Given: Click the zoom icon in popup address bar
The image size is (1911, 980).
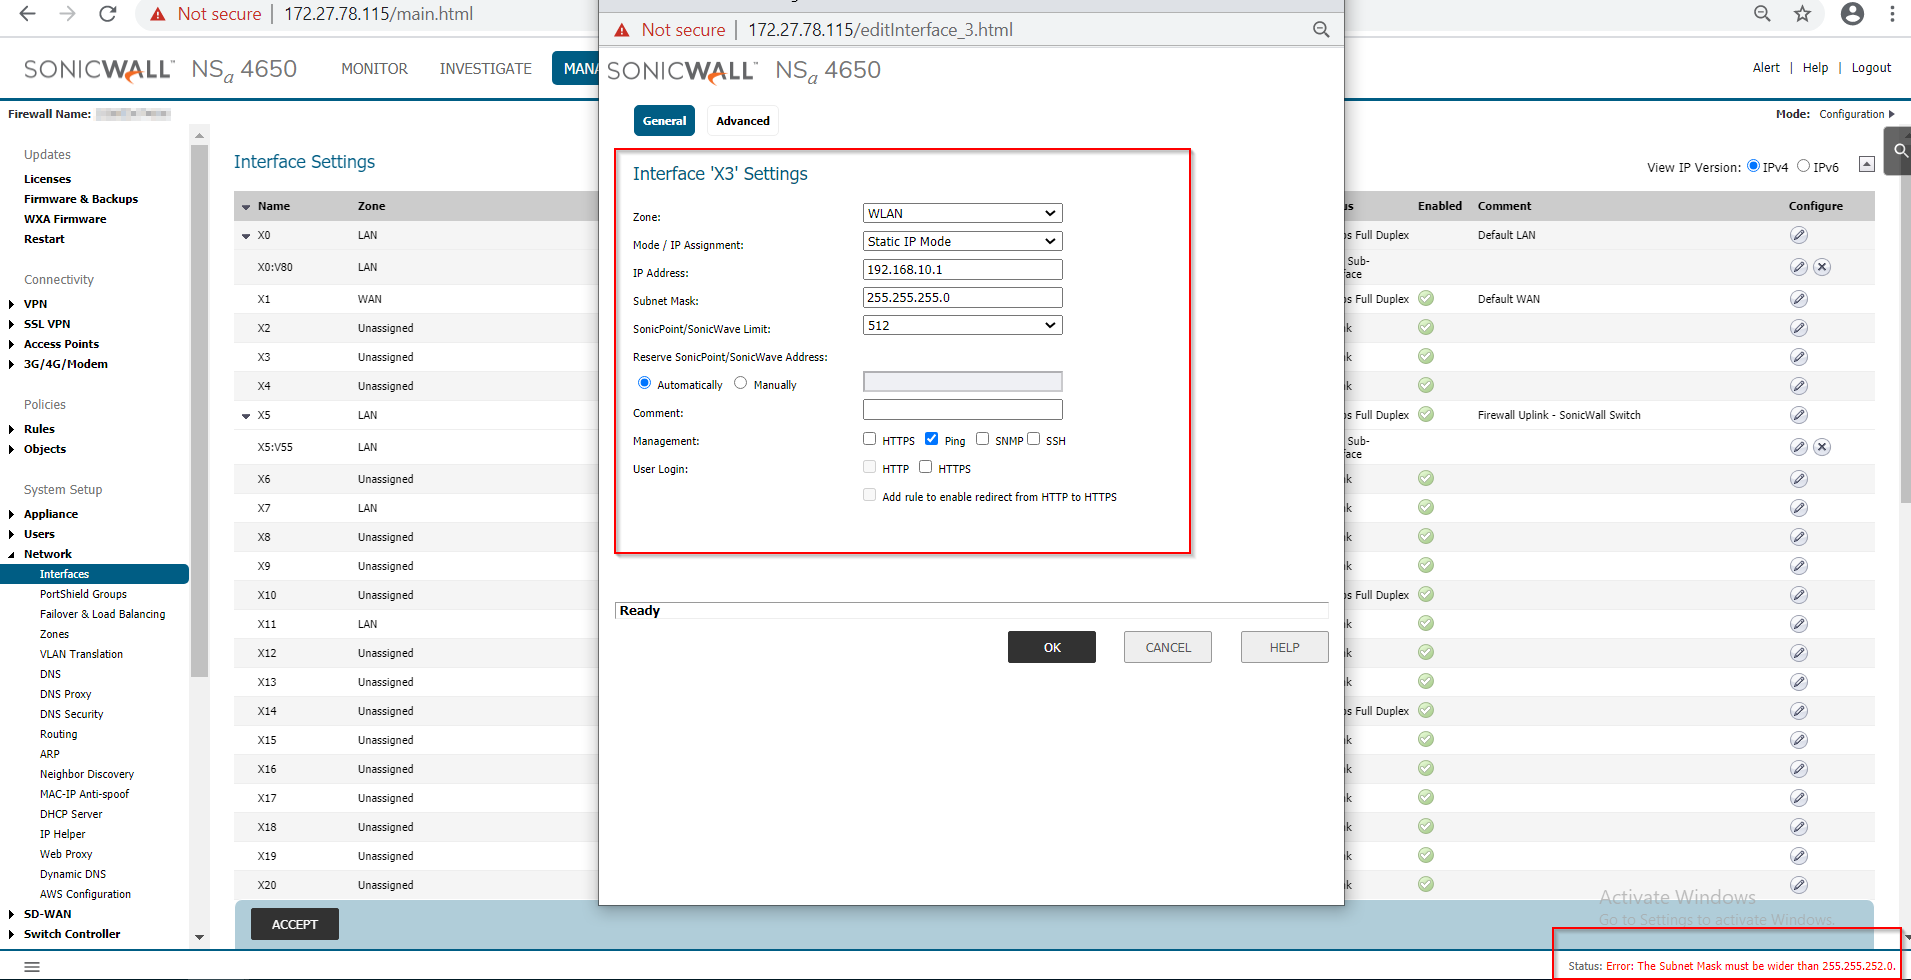Looking at the screenshot, I should click(1321, 30).
